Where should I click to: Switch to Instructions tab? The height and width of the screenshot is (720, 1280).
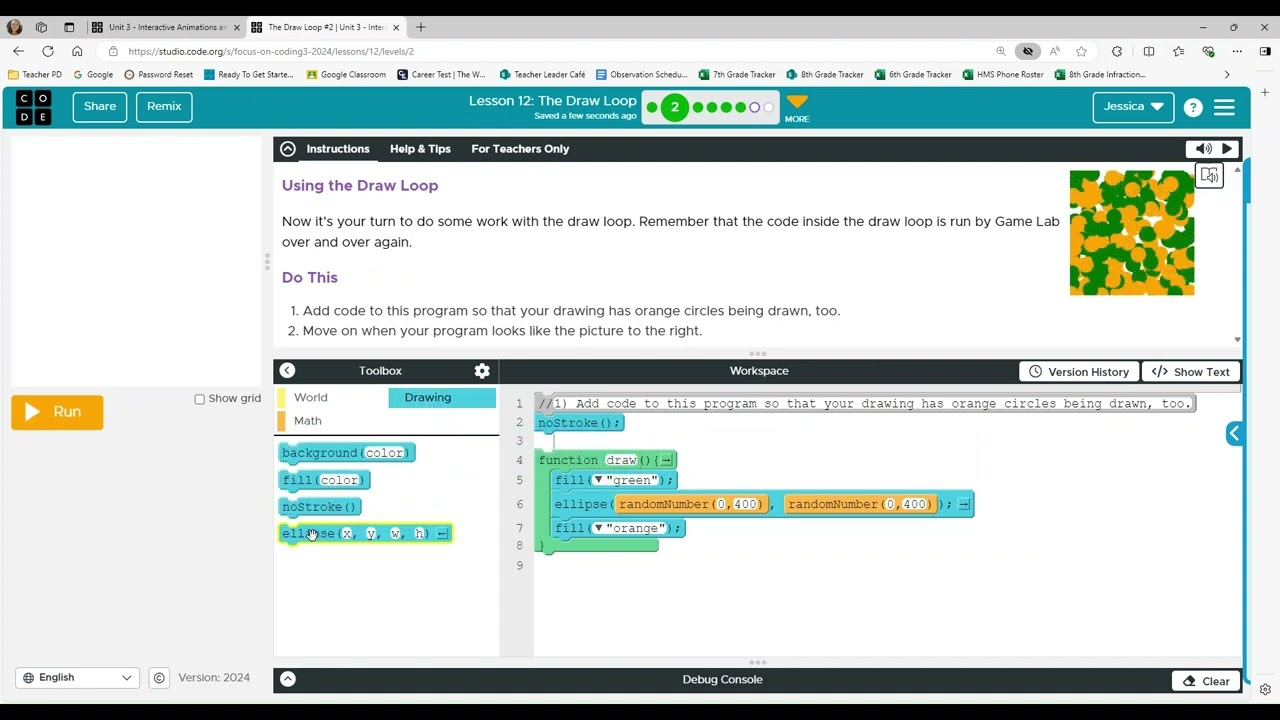coord(338,149)
